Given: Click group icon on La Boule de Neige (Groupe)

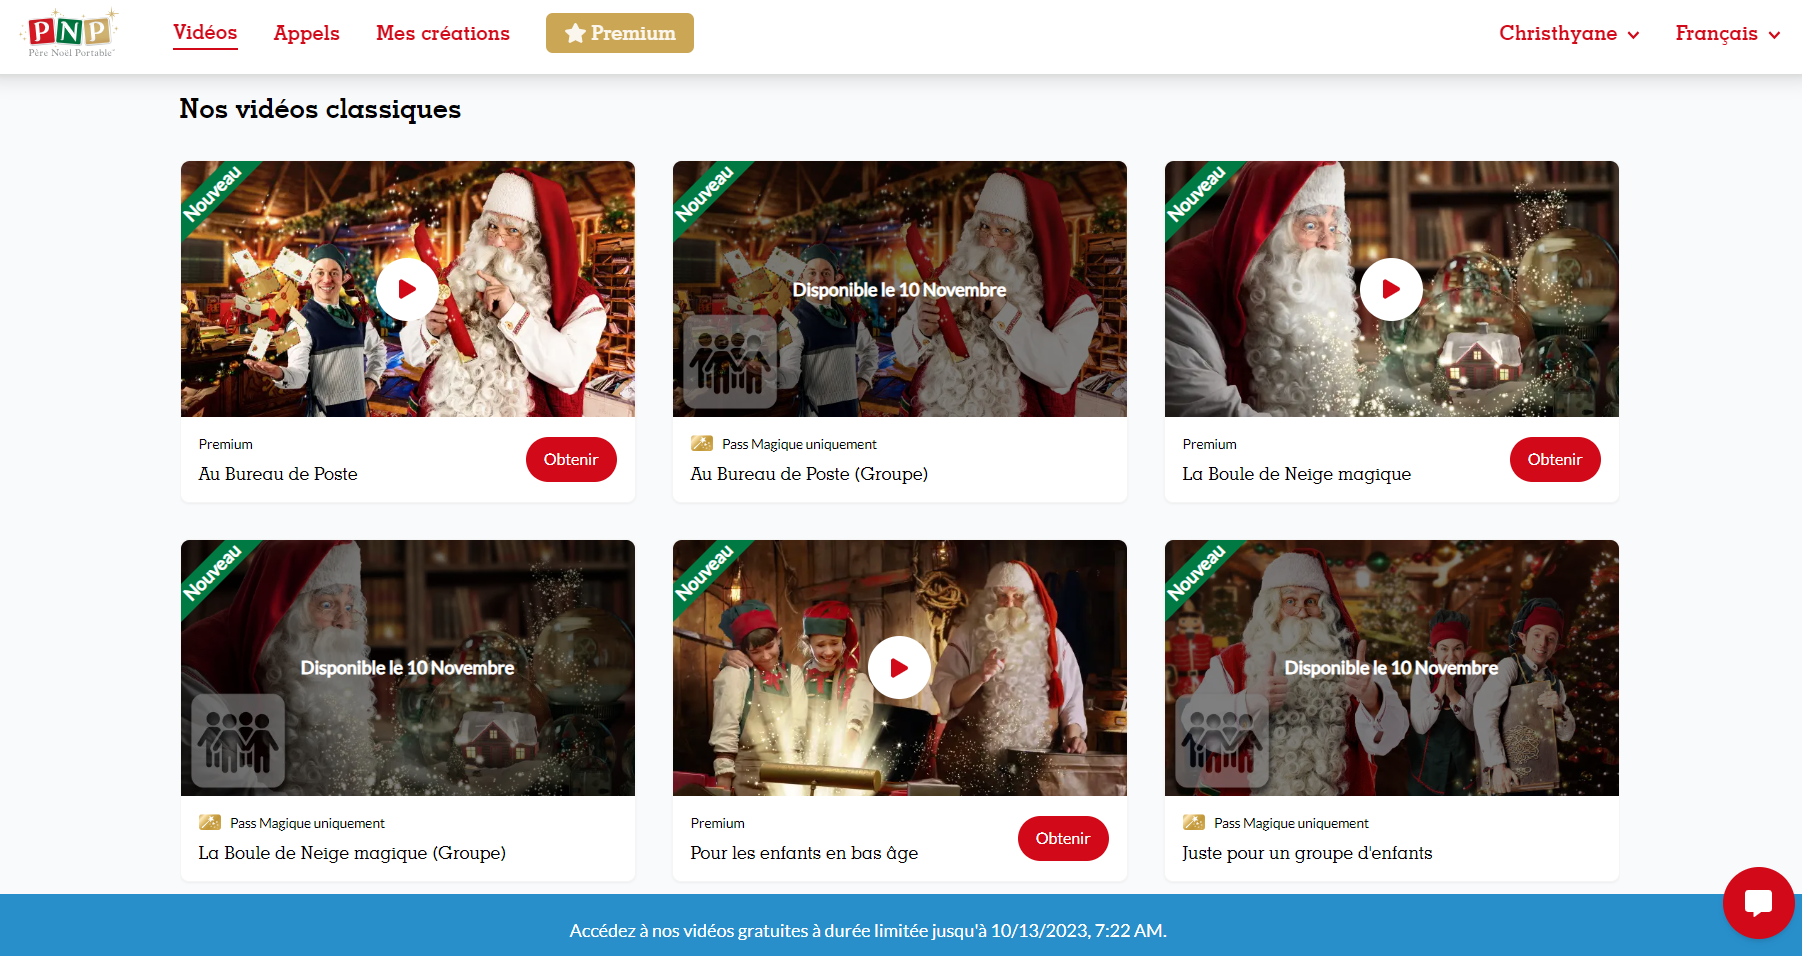Looking at the screenshot, I should point(238,740).
